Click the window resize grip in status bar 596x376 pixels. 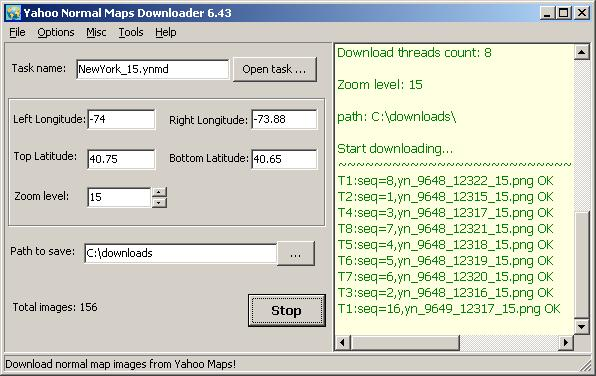585,366
